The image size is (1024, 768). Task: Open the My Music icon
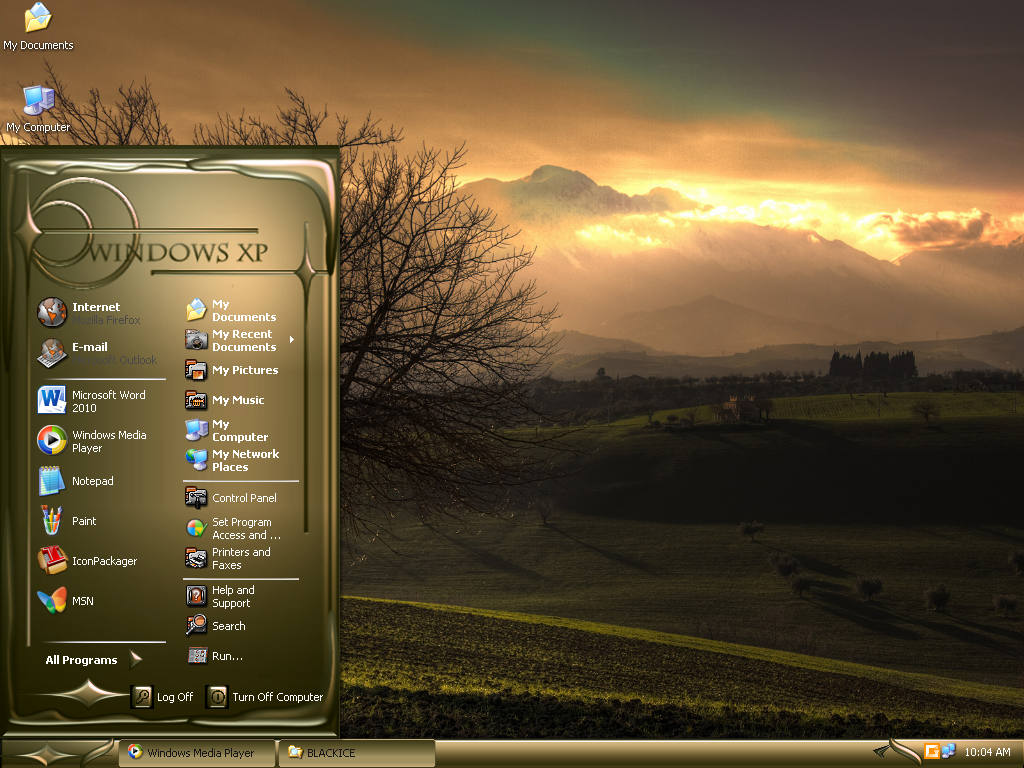tap(196, 400)
